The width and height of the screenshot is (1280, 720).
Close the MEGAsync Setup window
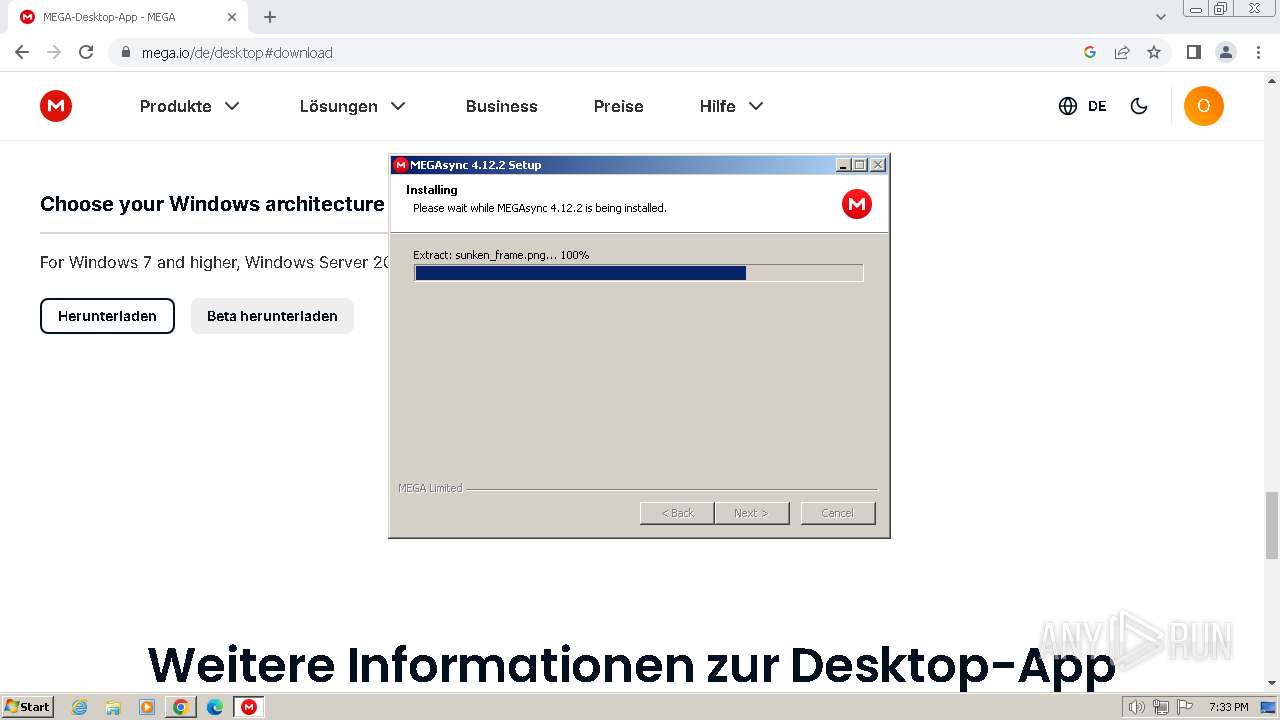[x=878, y=165]
